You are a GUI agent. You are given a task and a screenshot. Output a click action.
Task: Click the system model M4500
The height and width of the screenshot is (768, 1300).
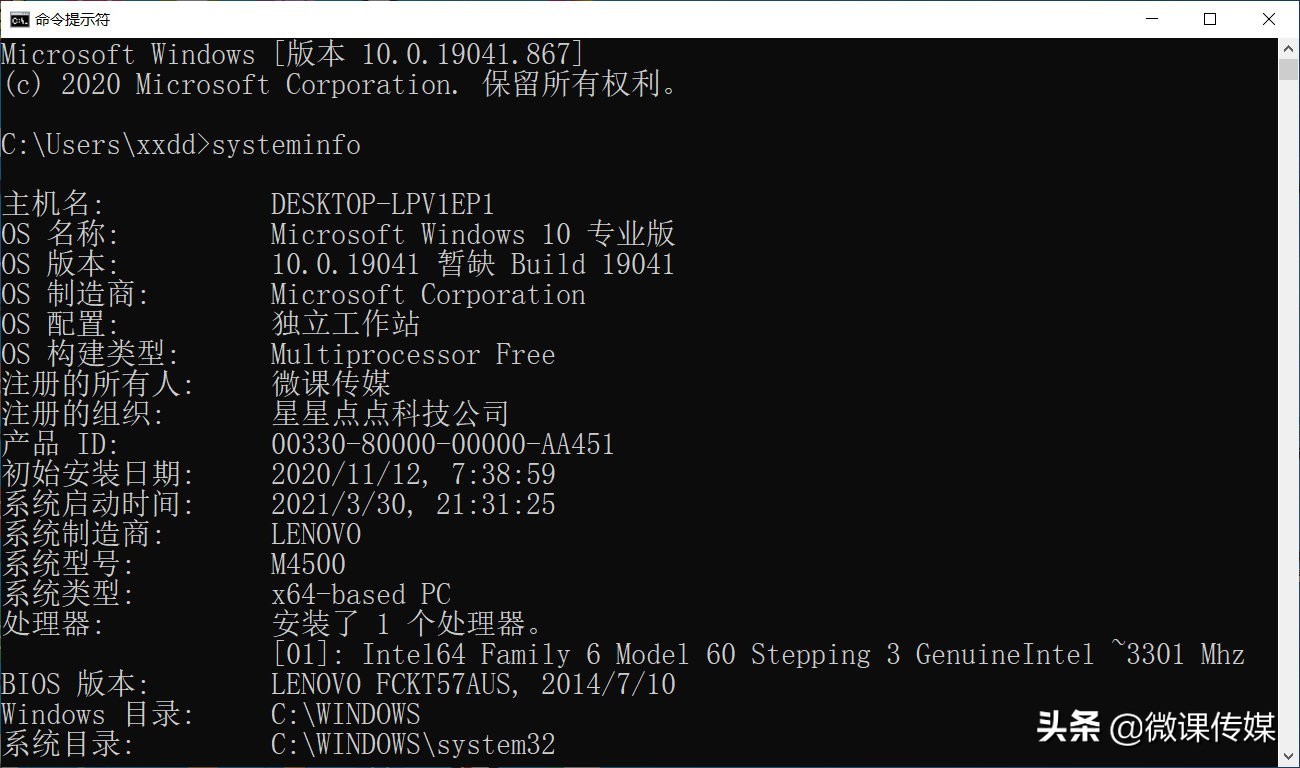point(308,564)
